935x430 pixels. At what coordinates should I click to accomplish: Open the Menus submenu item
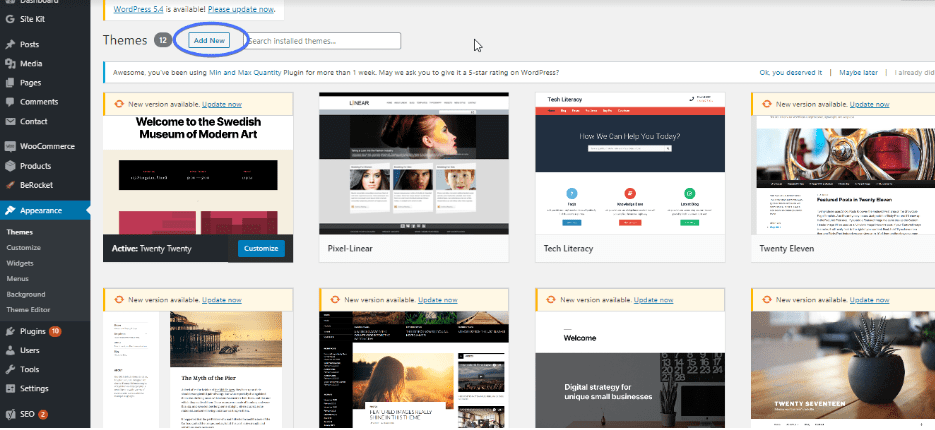tap(17, 279)
